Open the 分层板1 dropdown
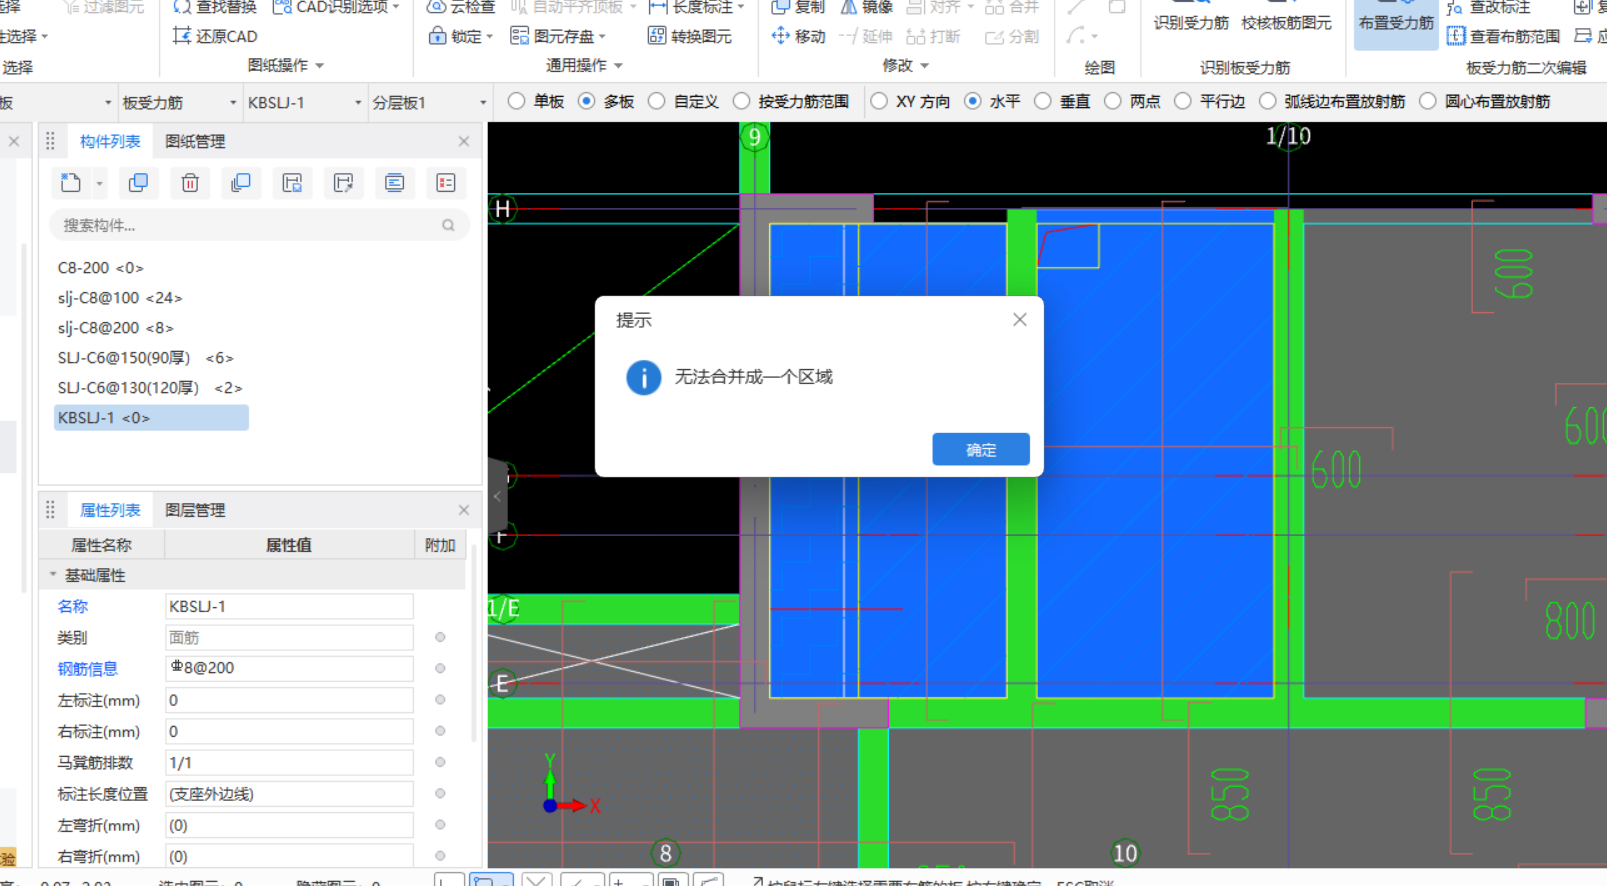The height and width of the screenshot is (886, 1607). click(429, 103)
